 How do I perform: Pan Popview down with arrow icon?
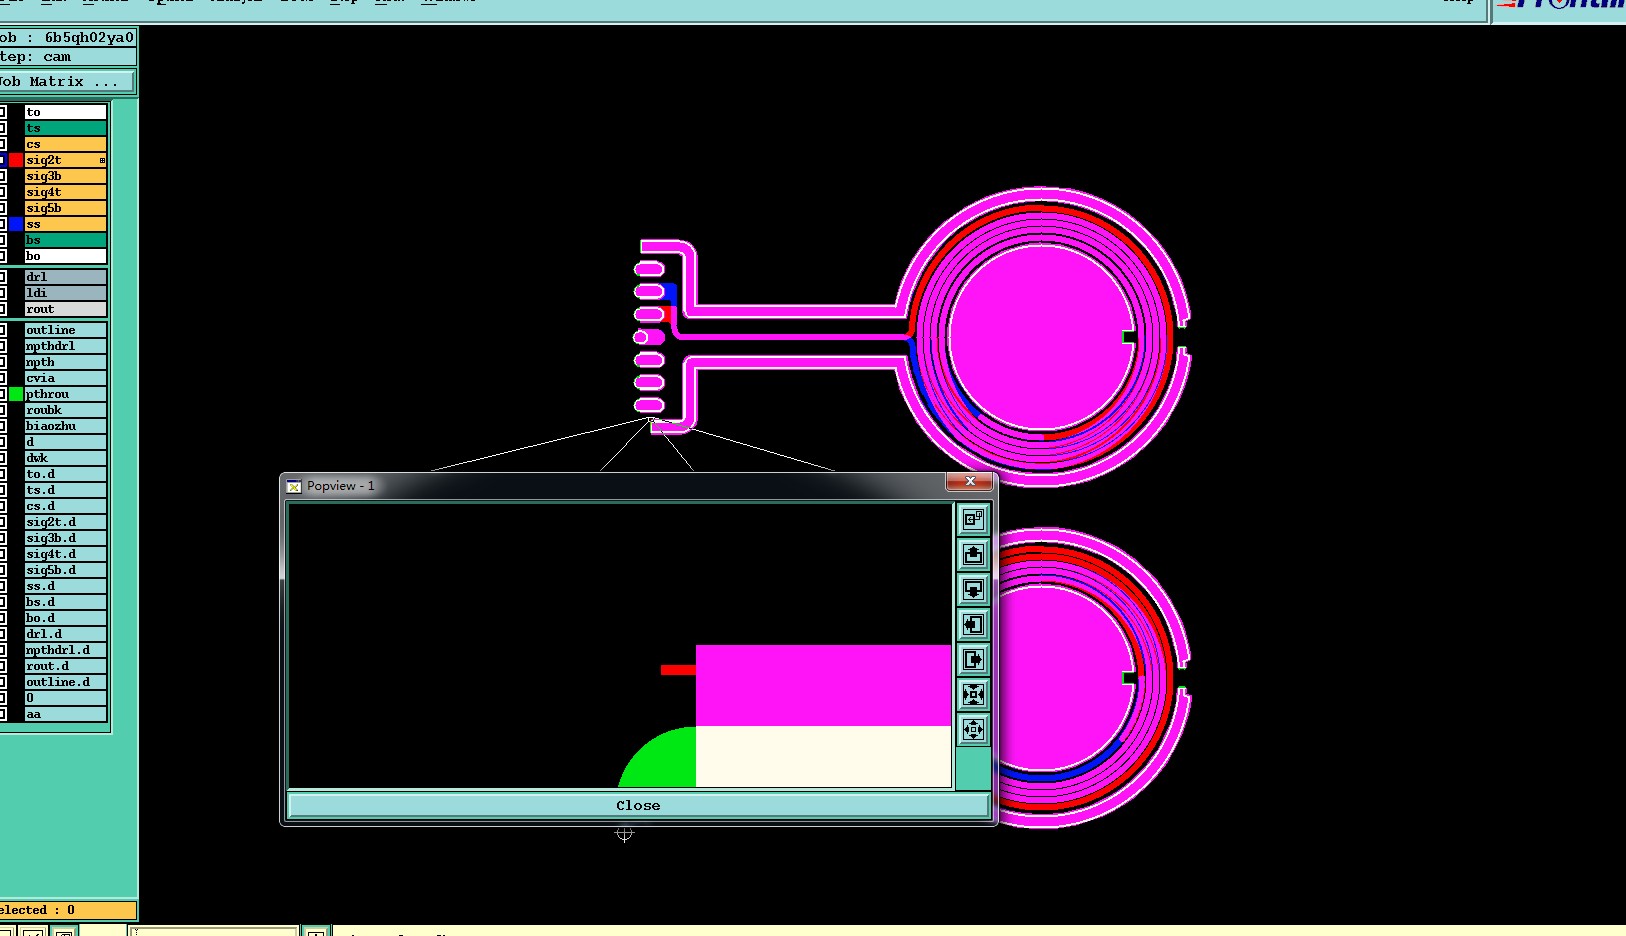(973, 589)
